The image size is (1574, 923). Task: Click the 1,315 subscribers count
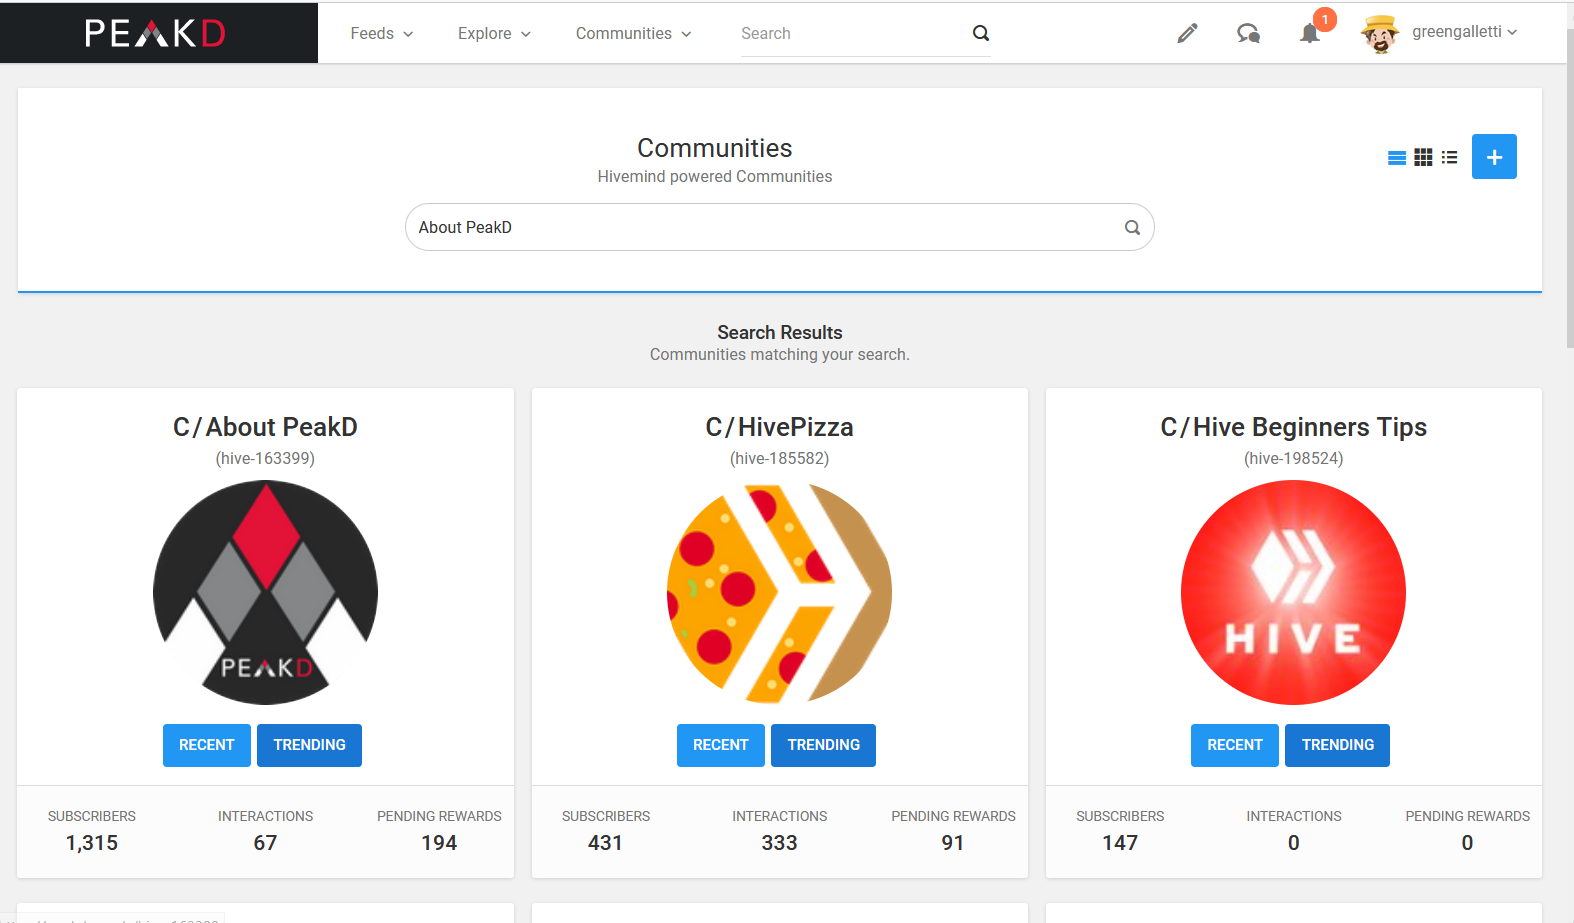click(x=92, y=843)
